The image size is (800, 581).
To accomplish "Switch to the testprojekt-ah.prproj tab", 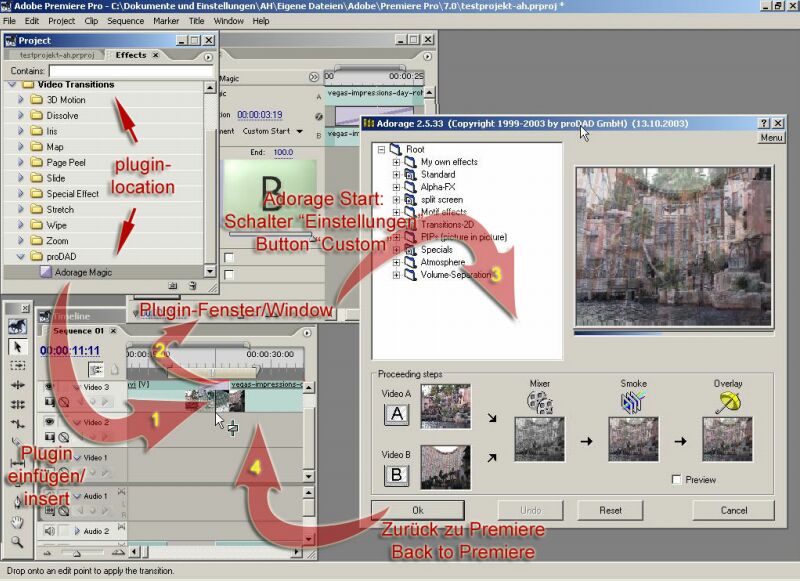I will pos(57,55).
